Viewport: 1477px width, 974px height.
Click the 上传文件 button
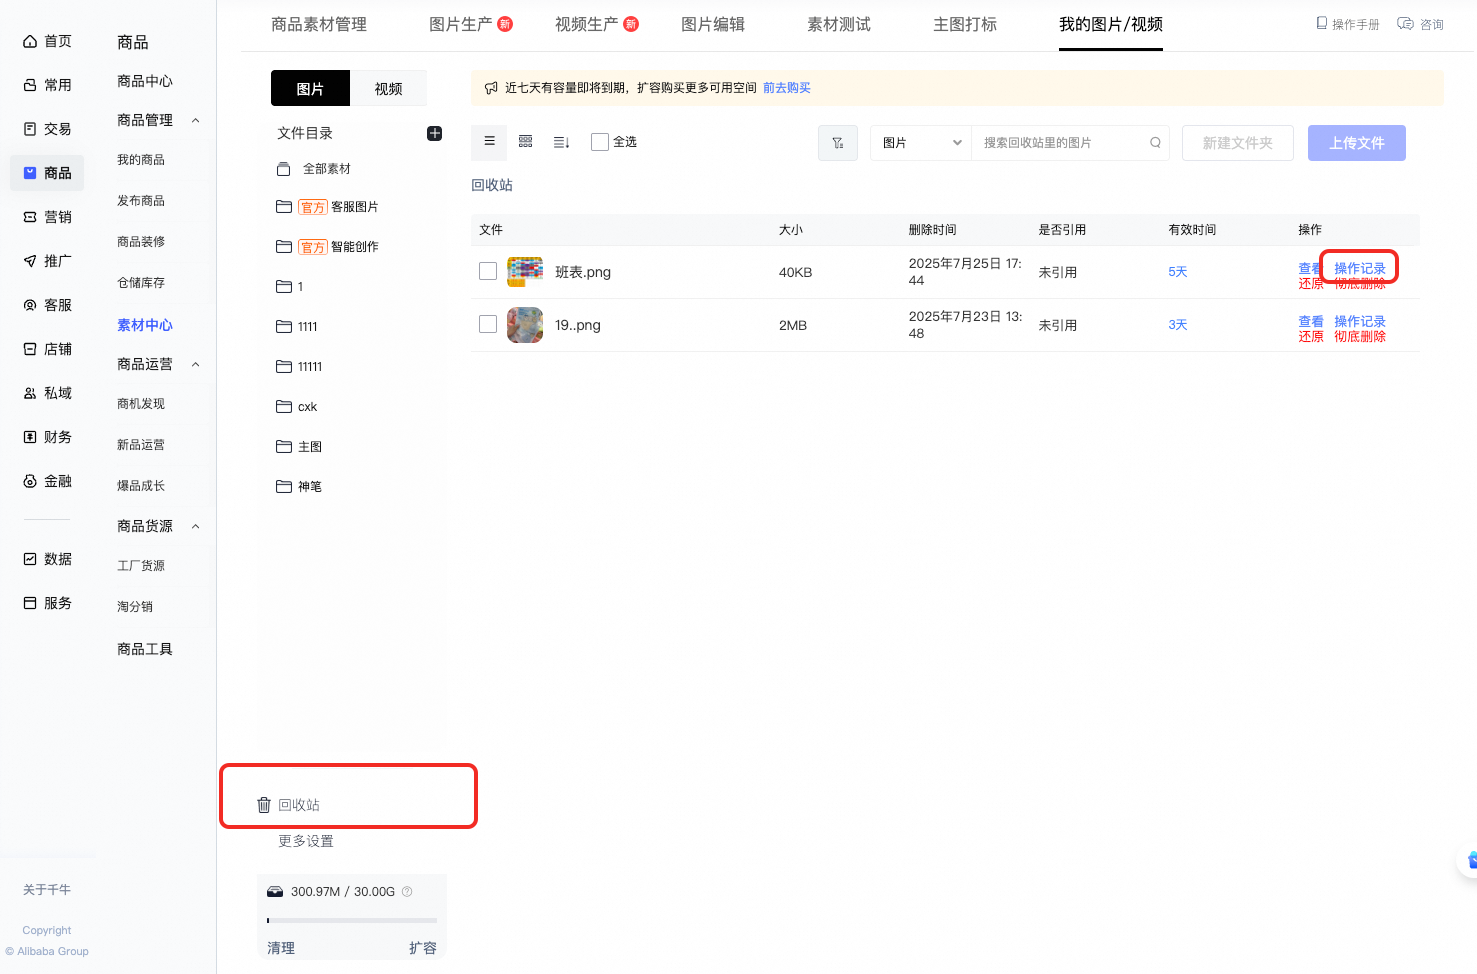(1357, 143)
